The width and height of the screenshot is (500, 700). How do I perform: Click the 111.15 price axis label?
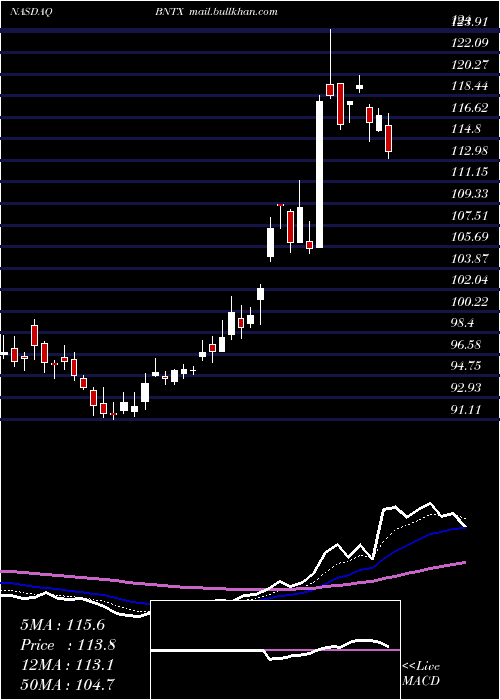click(469, 172)
